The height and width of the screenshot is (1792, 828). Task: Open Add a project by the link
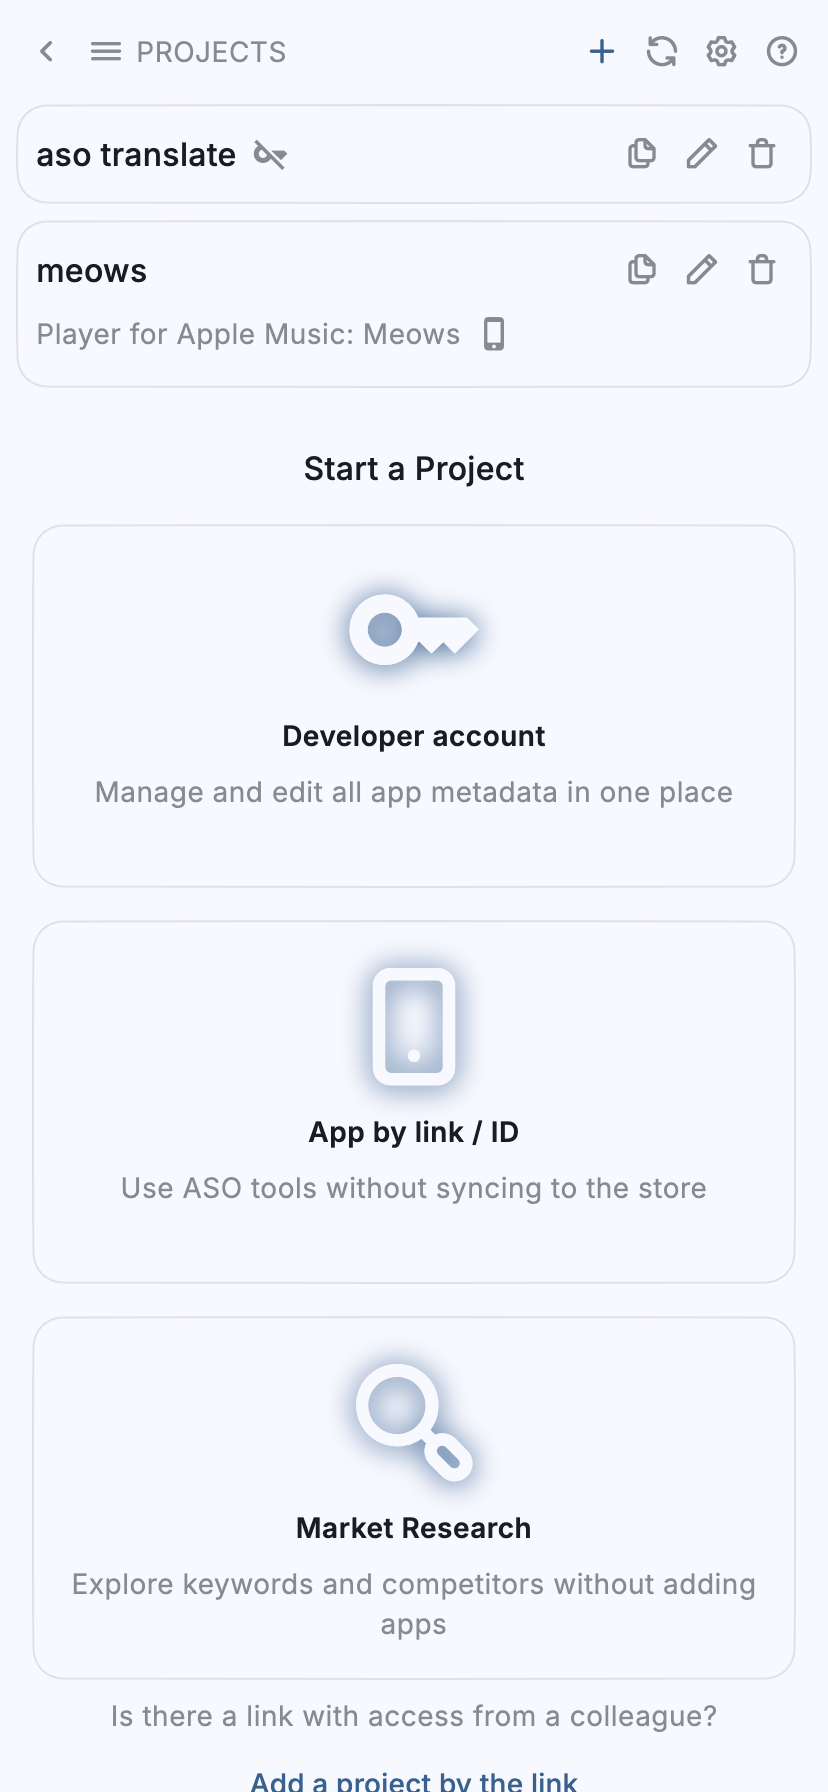pyautogui.click(x=413, y=1780)
